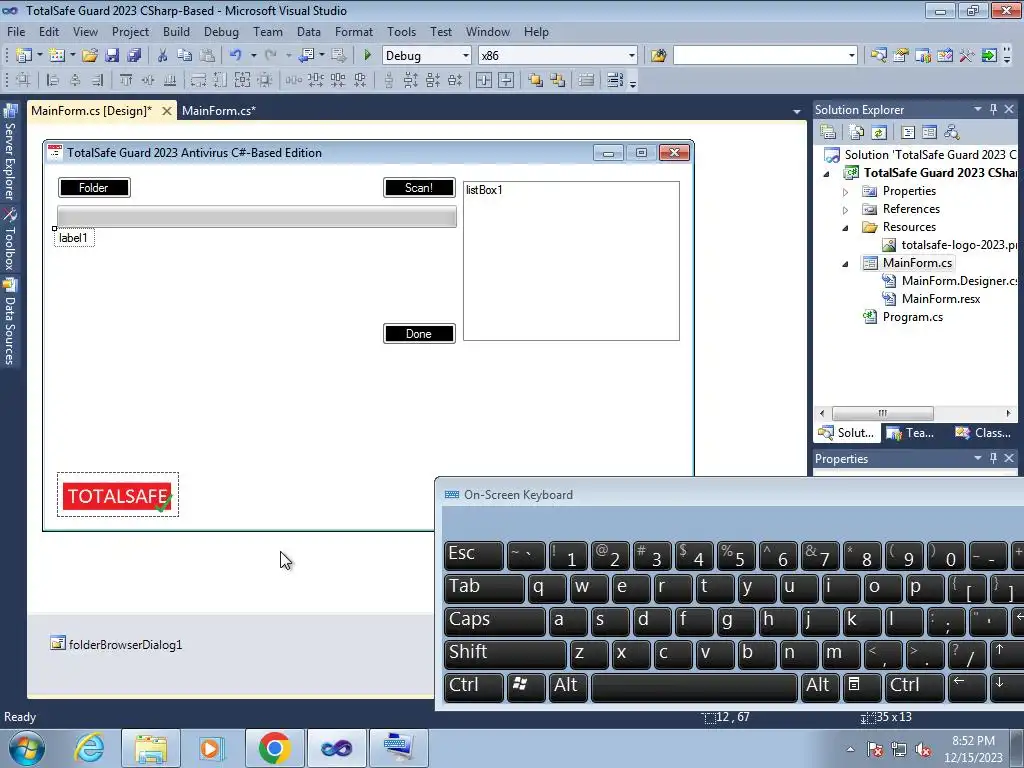Viewport: 1024px width, 768px height.
Task: Open the Data Sources side panel
Action: [x=10, y=322]
